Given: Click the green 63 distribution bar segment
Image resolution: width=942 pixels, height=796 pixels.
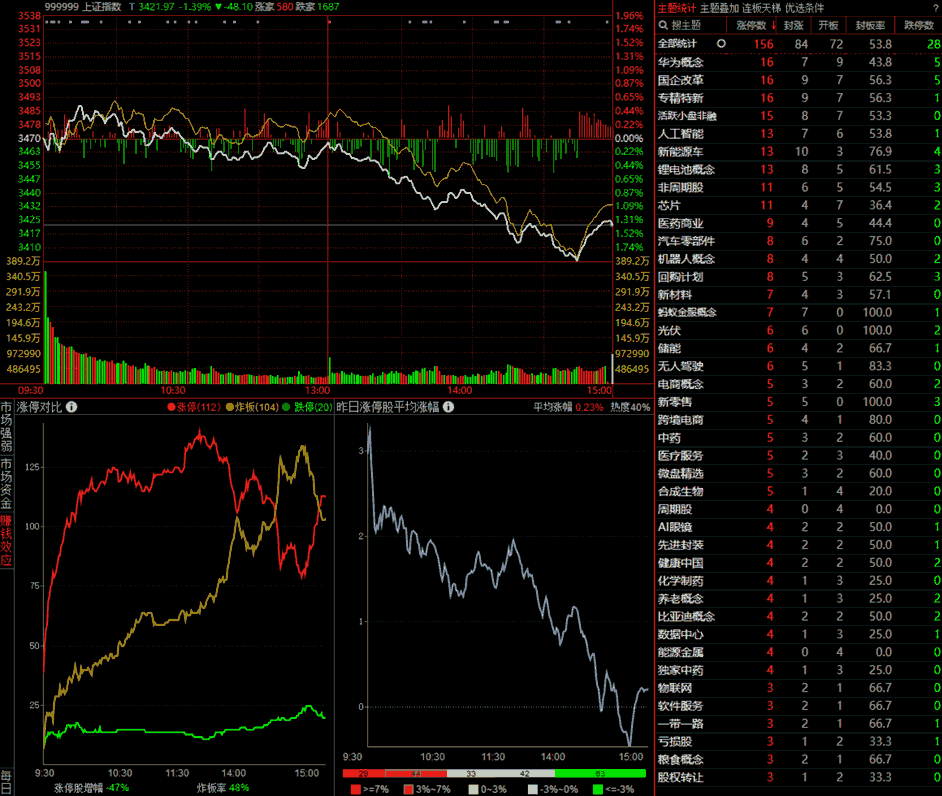Looking at the screenshot, I should coord(600,773).
